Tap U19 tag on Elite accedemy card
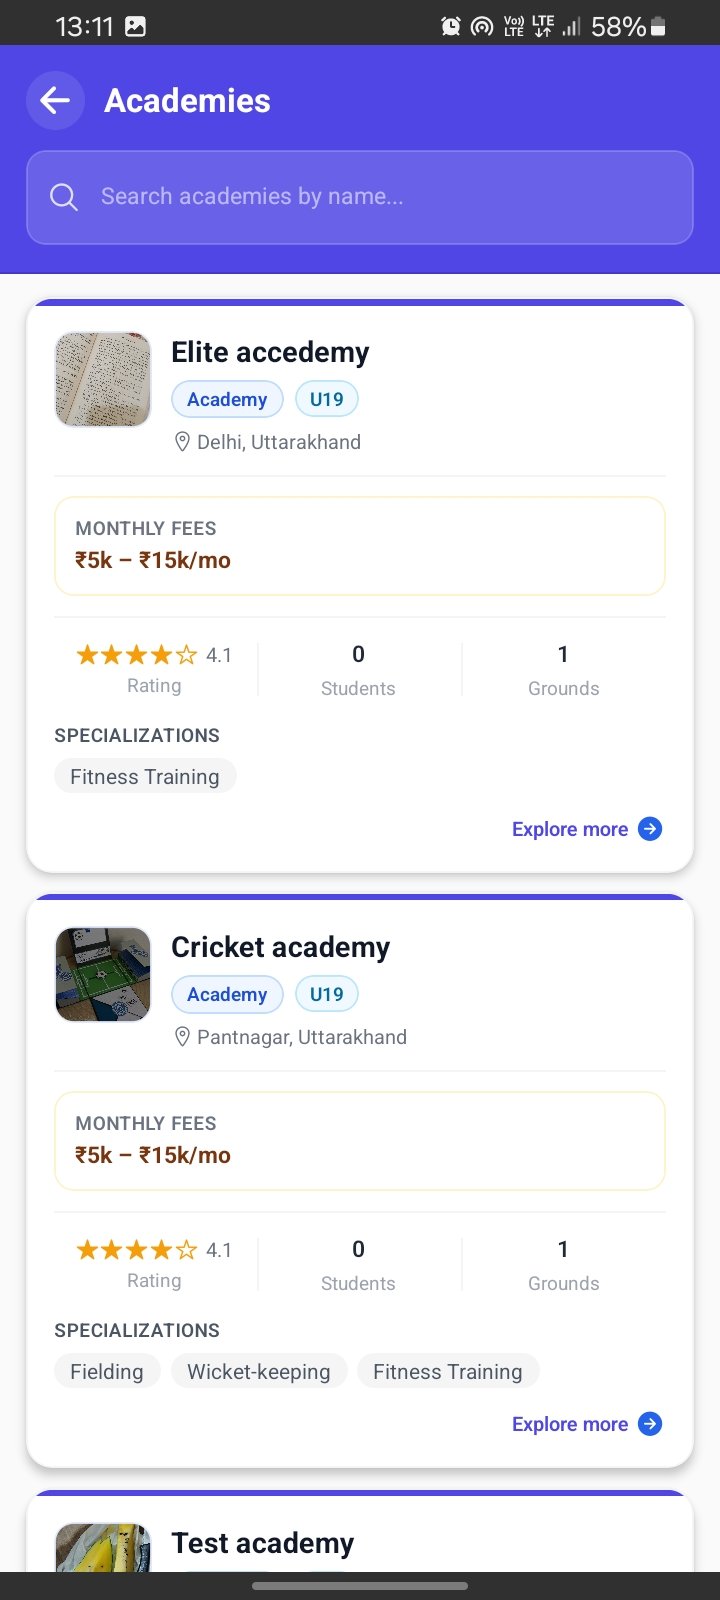720x1600 pixels. [x=326, y=399]
